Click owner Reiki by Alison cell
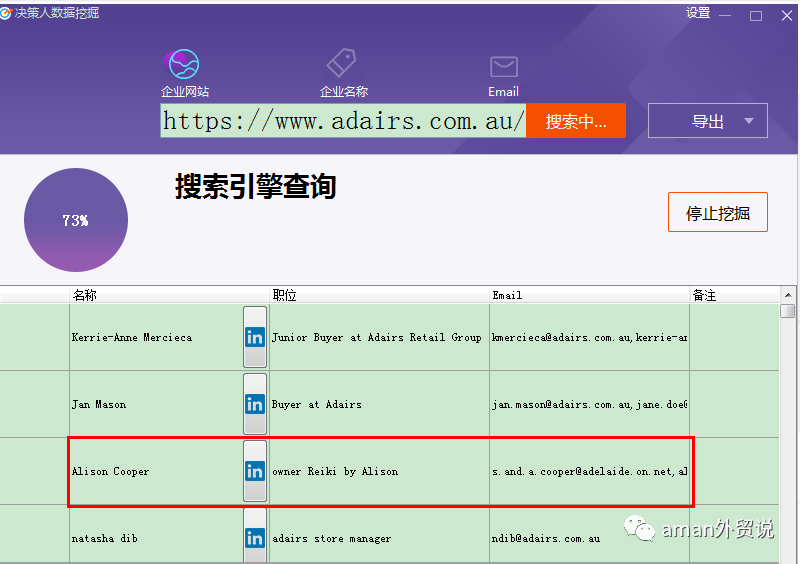Viewport: 800px width, 564px height. [379, 471]
